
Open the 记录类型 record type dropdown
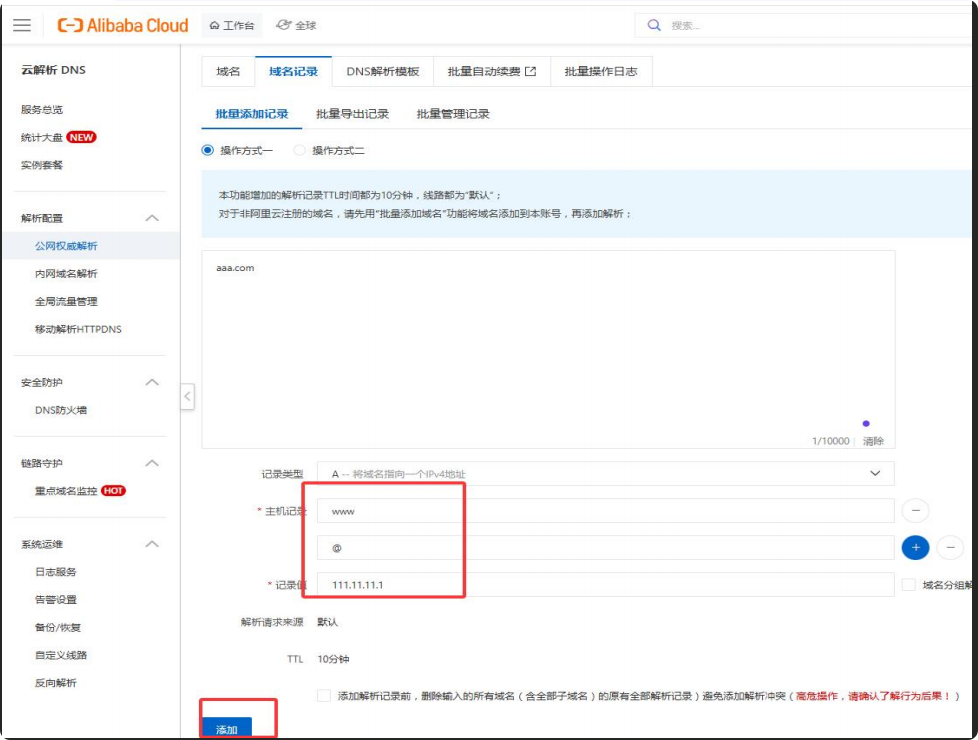coord(605,473)
